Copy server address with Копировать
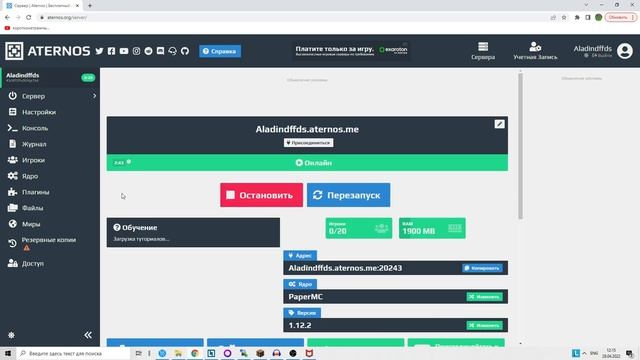The image size is (640, 360). pyautogui.click(x=482, y=268)
